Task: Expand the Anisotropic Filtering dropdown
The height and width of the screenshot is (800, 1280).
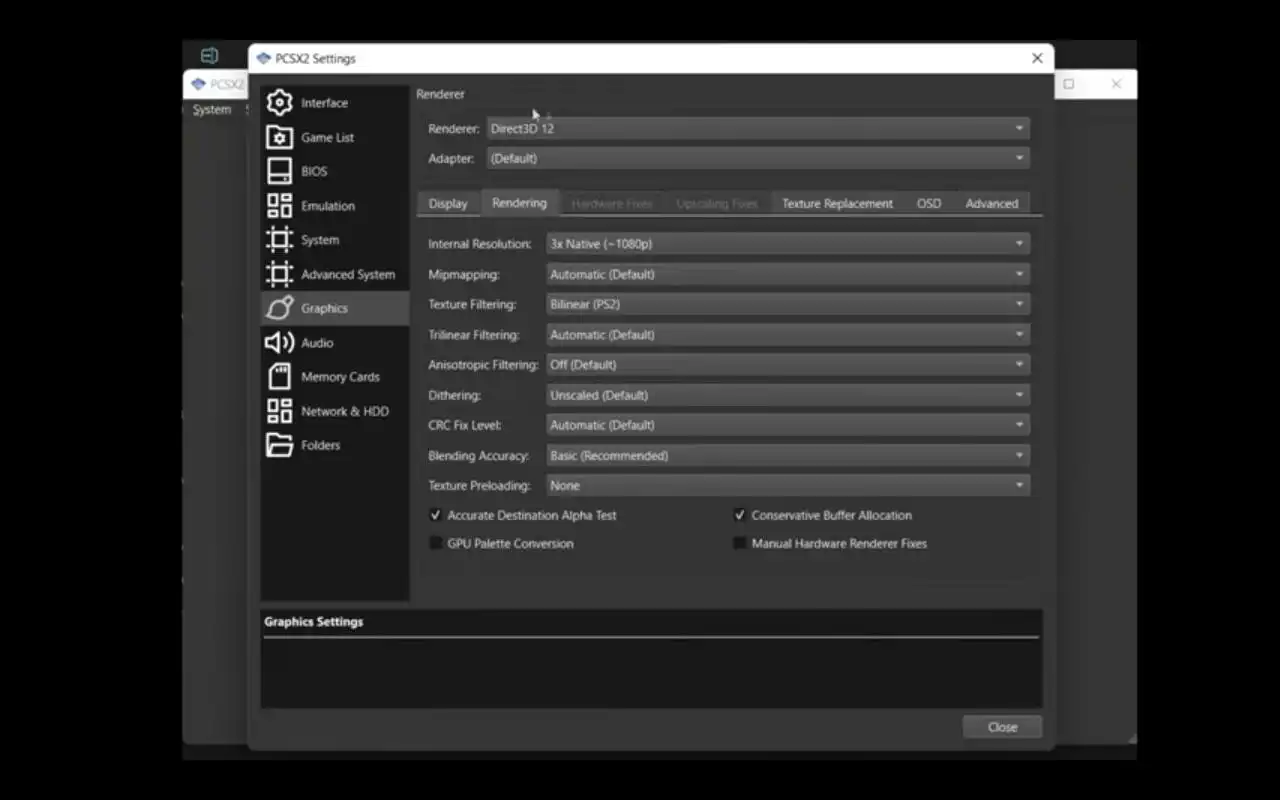Action: 788,364
